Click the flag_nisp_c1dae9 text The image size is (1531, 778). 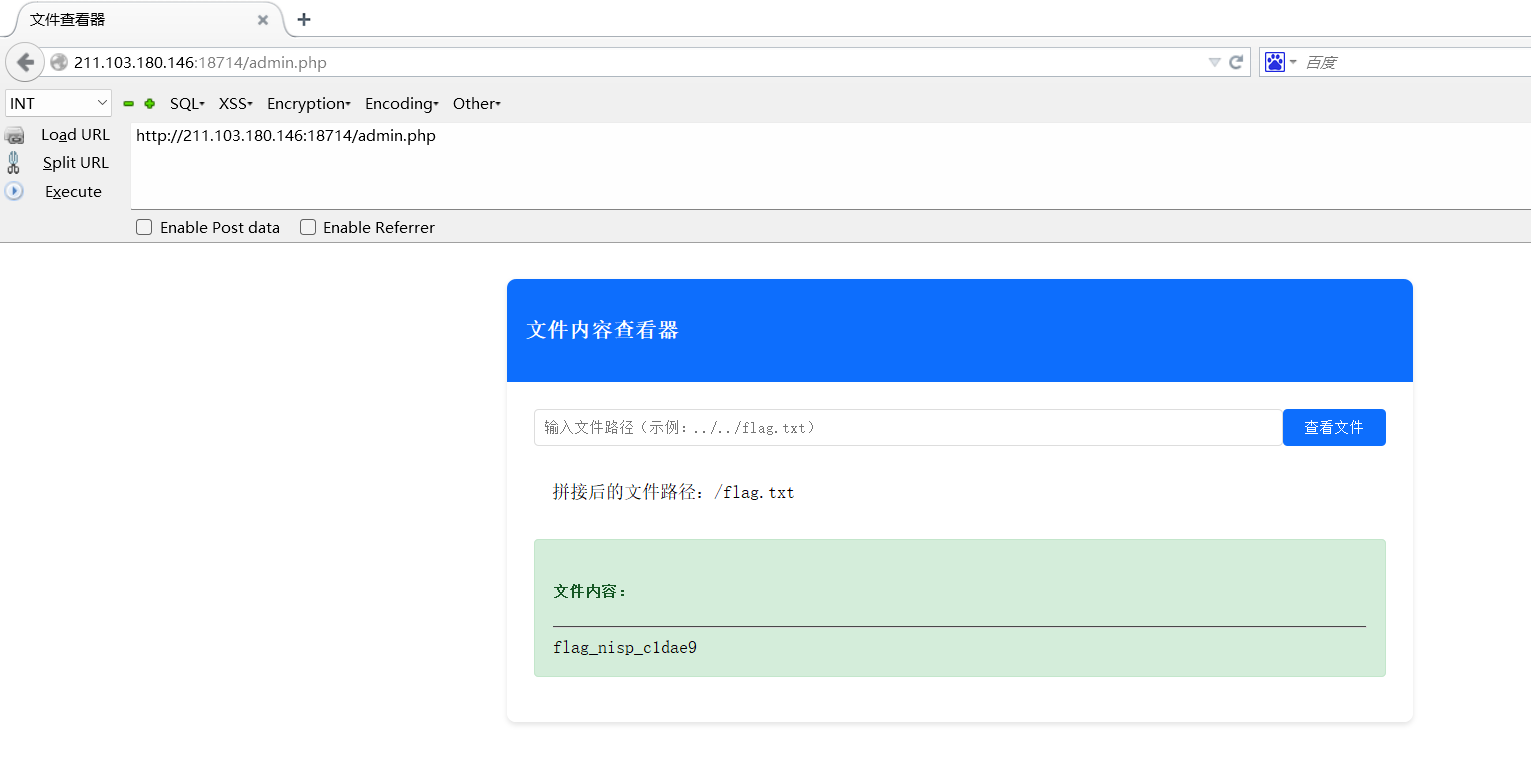pyautogui.click(x=625, y=648)
